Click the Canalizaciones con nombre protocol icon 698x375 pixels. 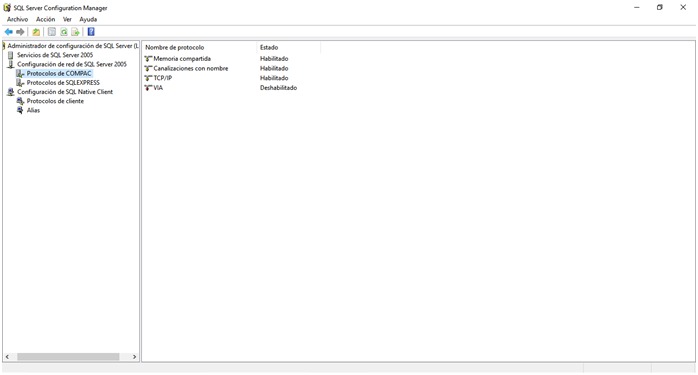coord(148,69)
